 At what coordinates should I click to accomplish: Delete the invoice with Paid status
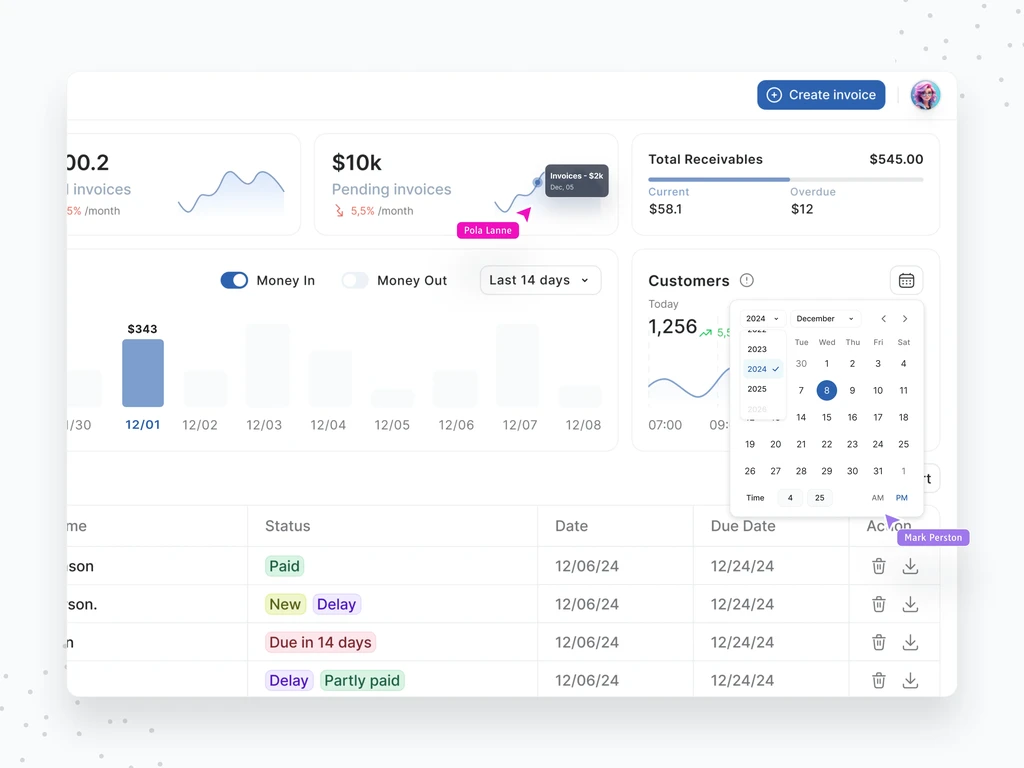tap(879, 566)
